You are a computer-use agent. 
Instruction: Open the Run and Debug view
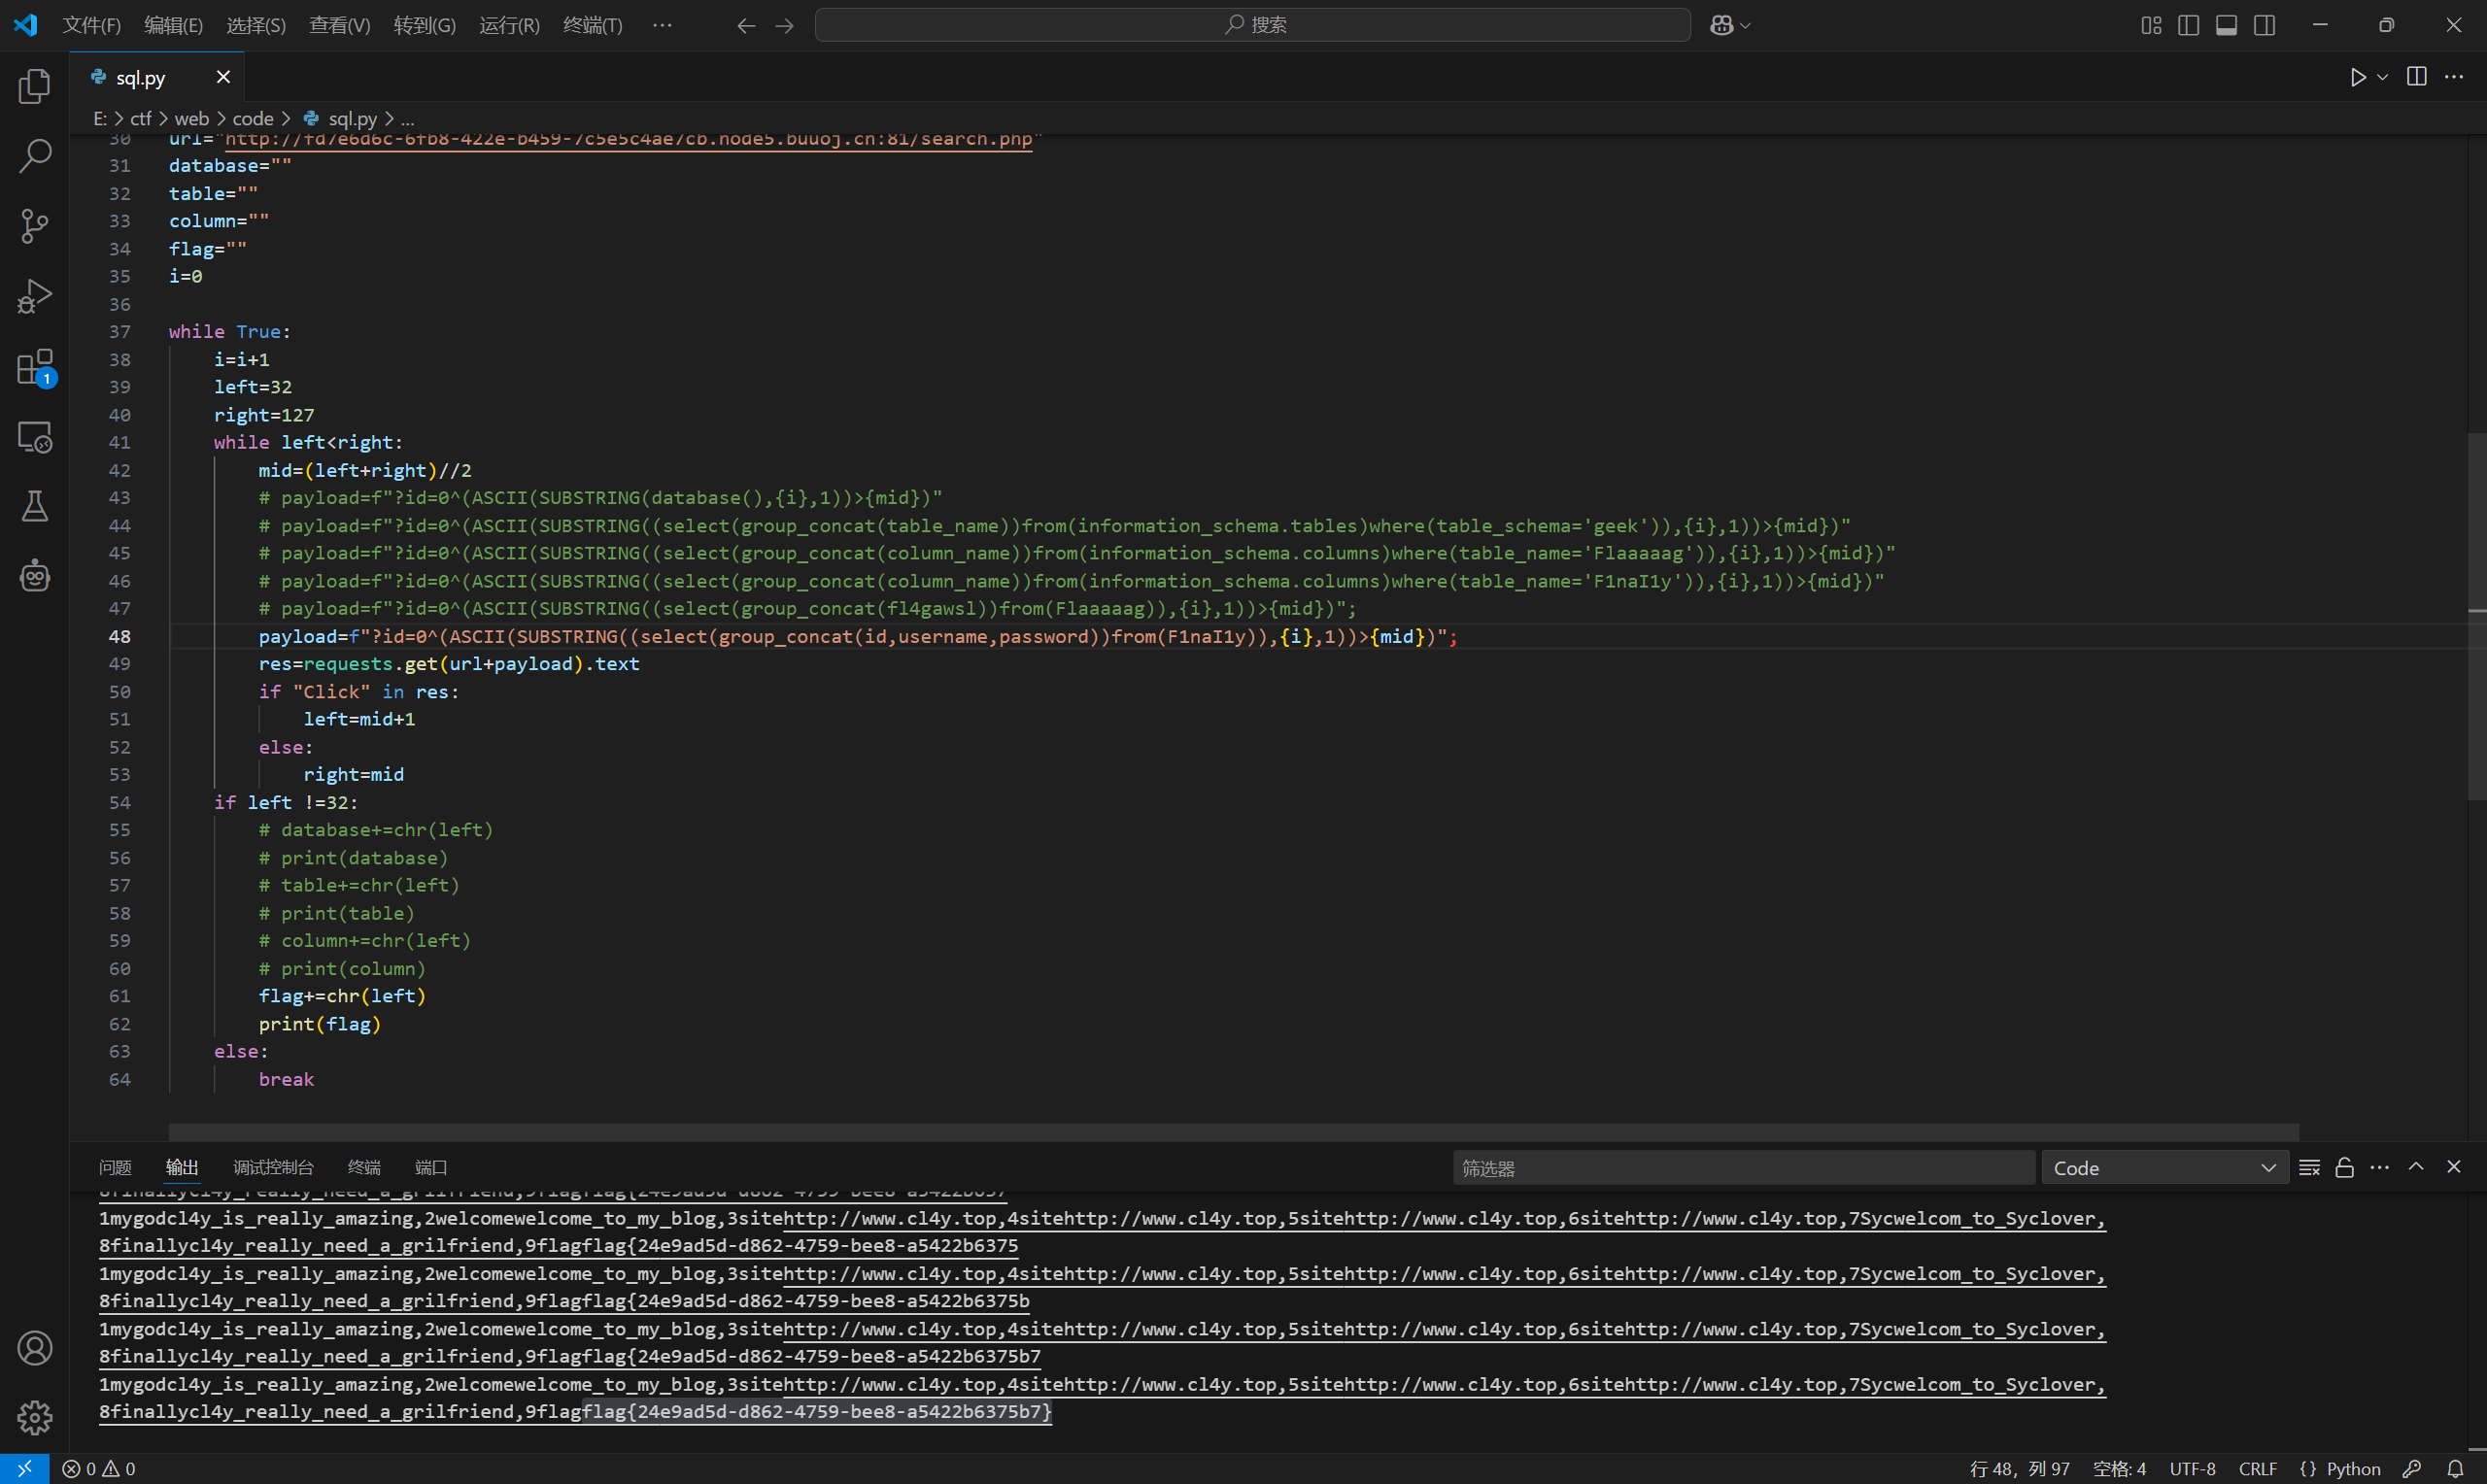pyautogui.click(x=34, y=296)
